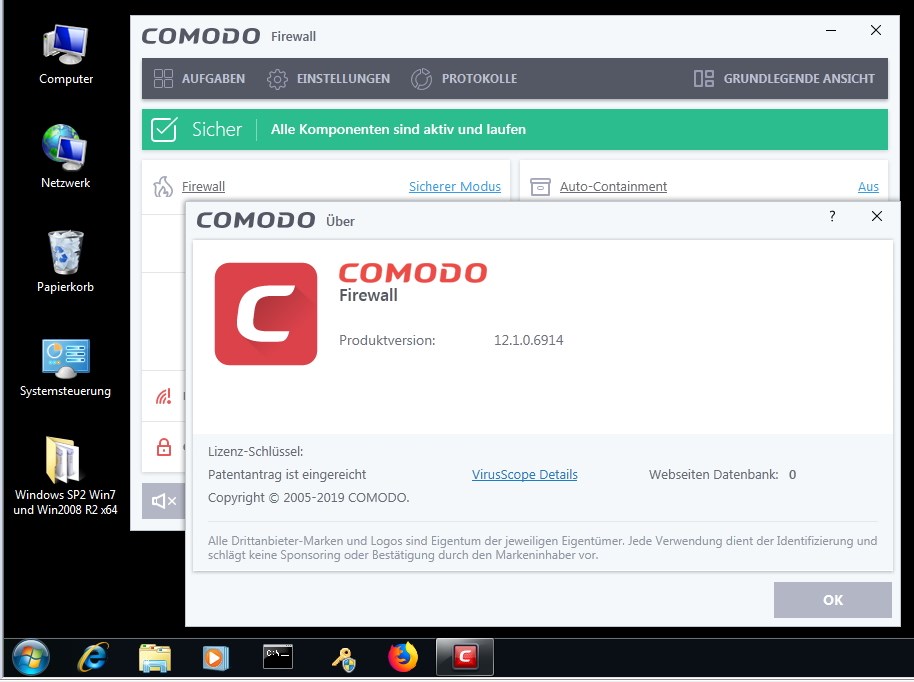This screenshot has width=914, height=682.
Task: Click the red network signal alert icon
Action: tap(164, 396)
